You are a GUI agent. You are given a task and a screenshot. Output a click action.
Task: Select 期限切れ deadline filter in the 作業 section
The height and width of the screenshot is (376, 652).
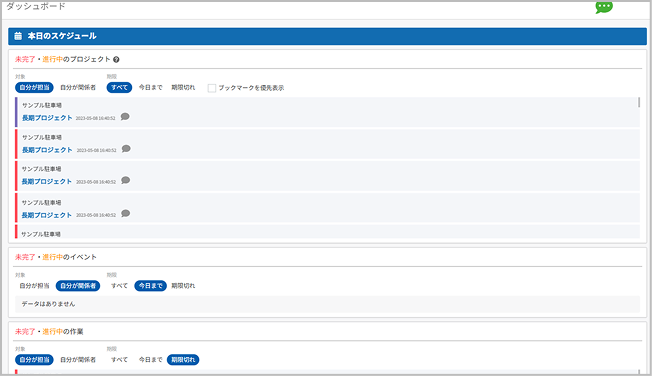click(x=183, y=359)
